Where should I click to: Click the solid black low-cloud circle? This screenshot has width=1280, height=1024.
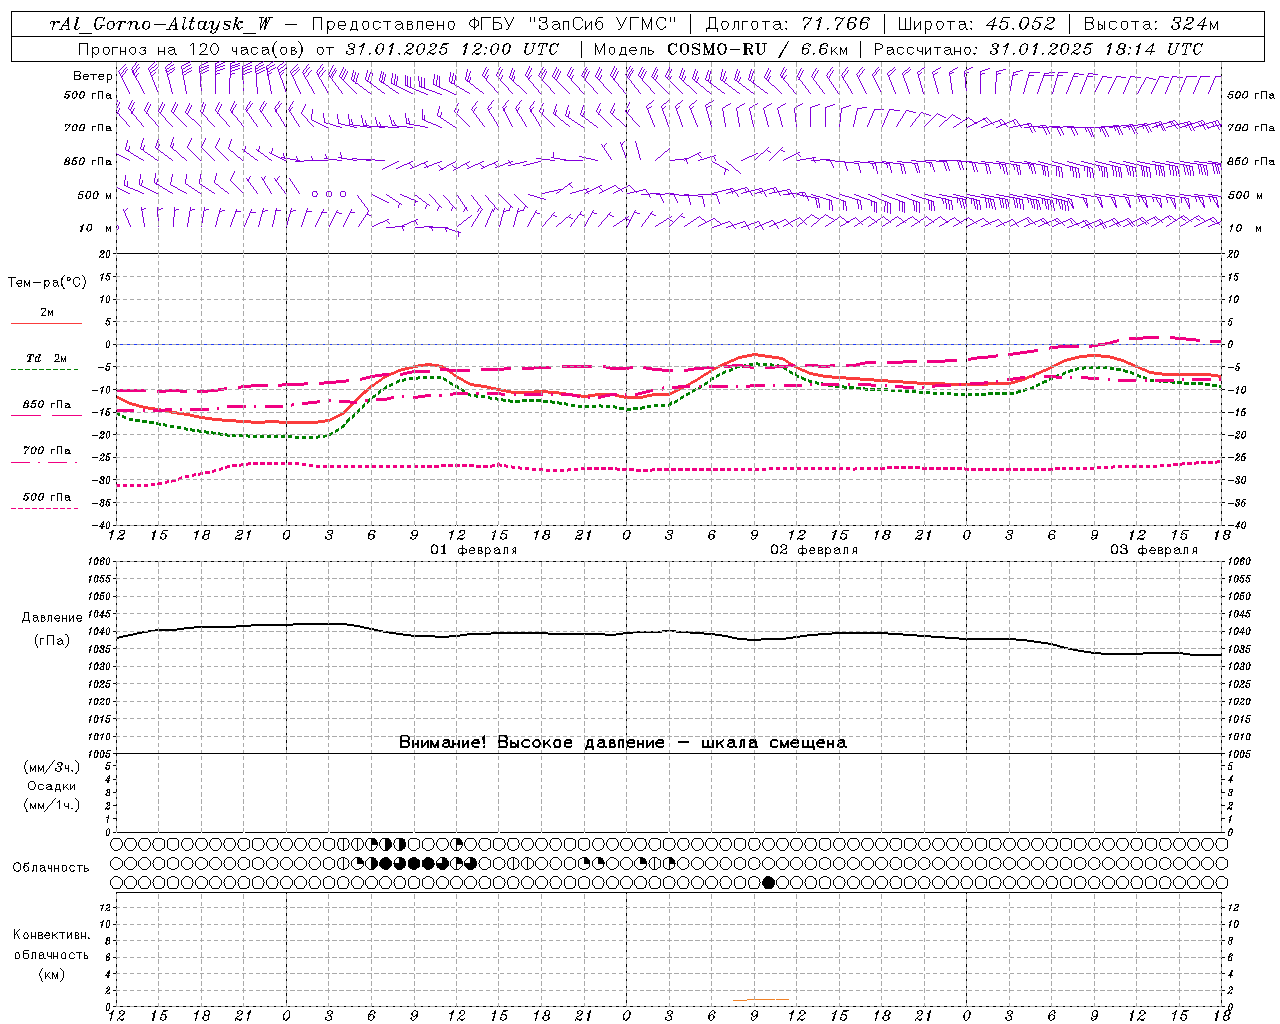tap(768, 882)
